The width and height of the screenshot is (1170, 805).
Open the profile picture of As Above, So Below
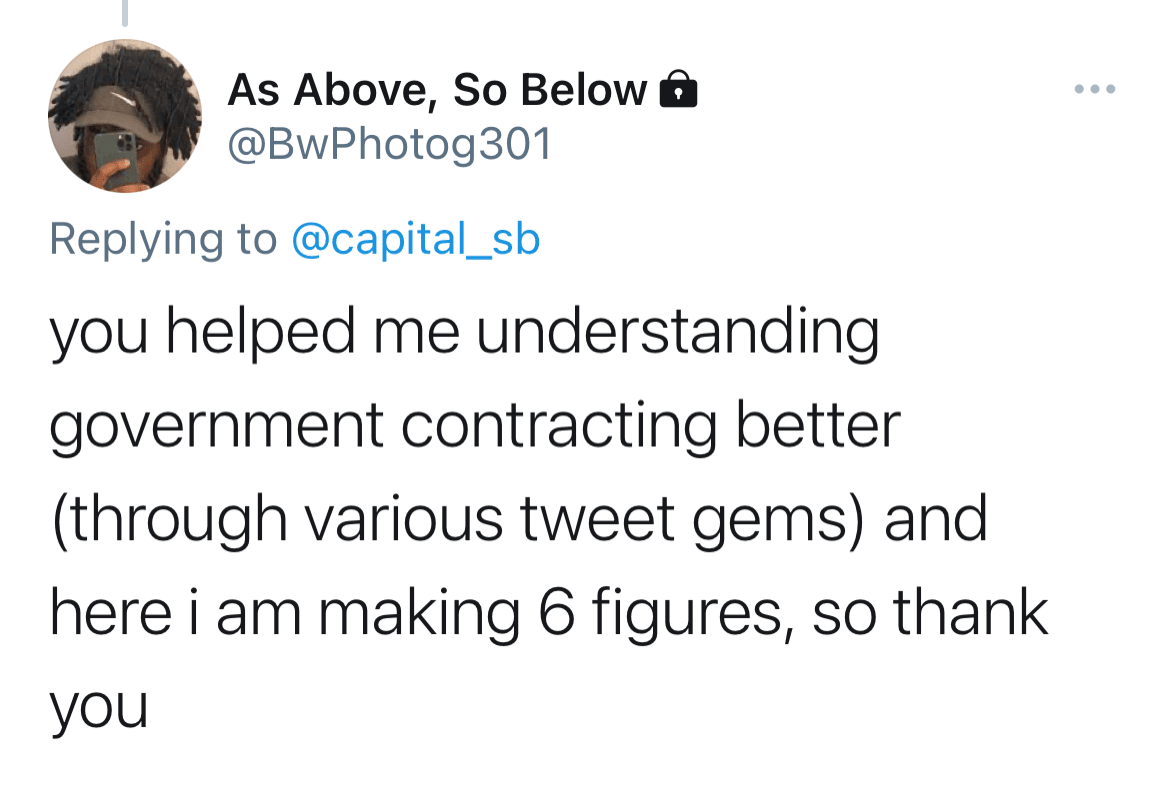(124, 117)
